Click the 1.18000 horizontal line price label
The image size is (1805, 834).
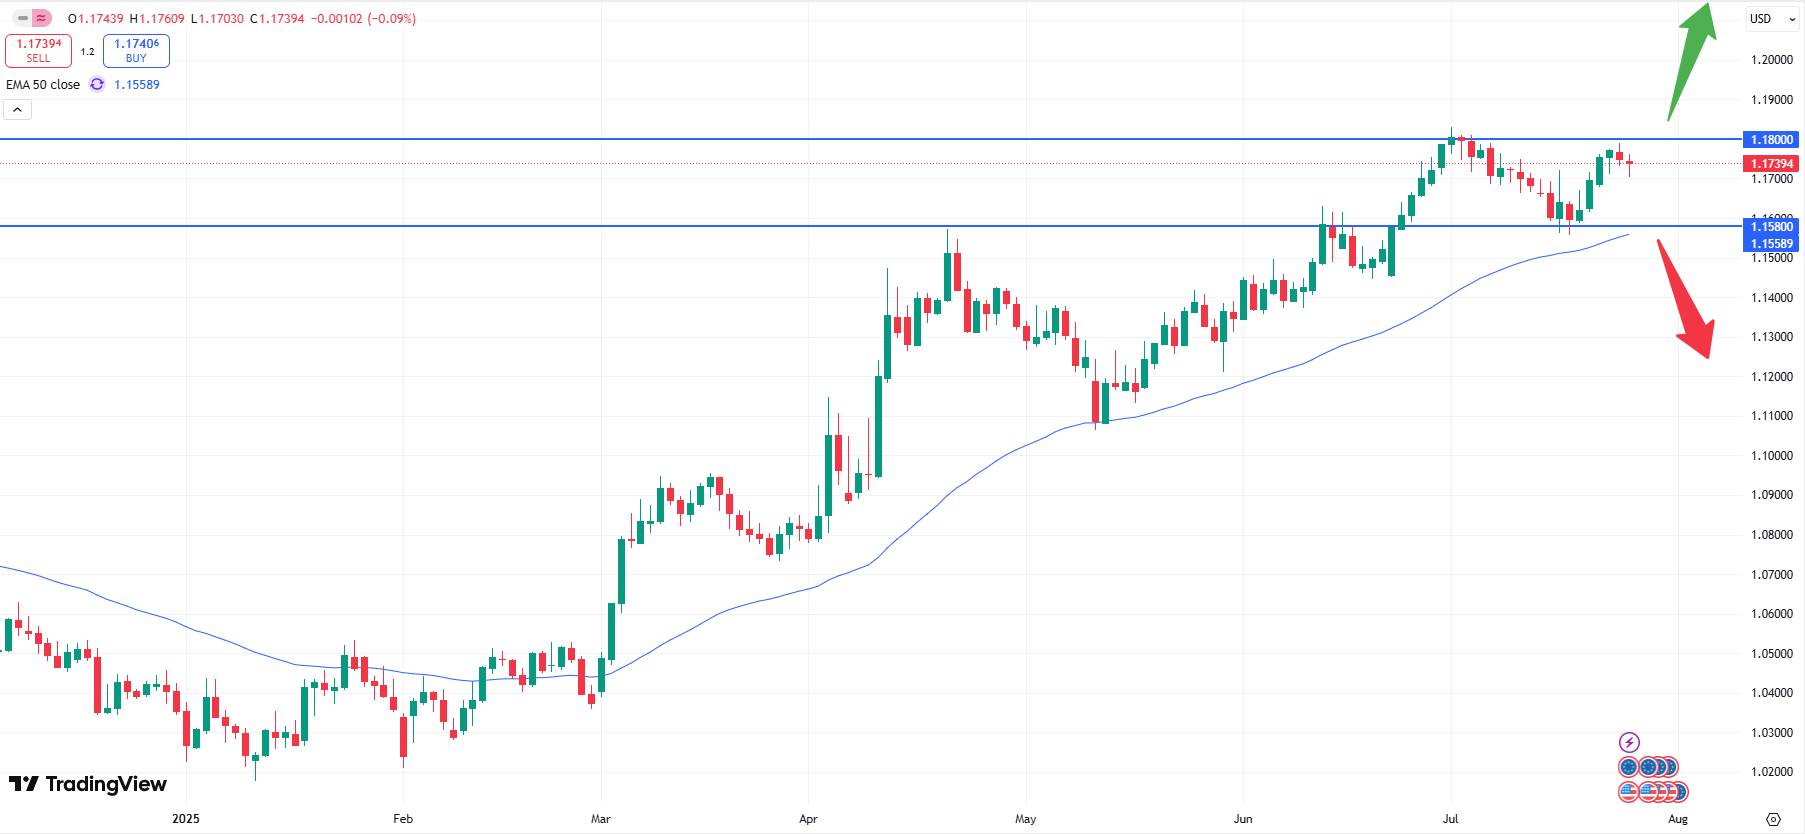point(1771,140)
